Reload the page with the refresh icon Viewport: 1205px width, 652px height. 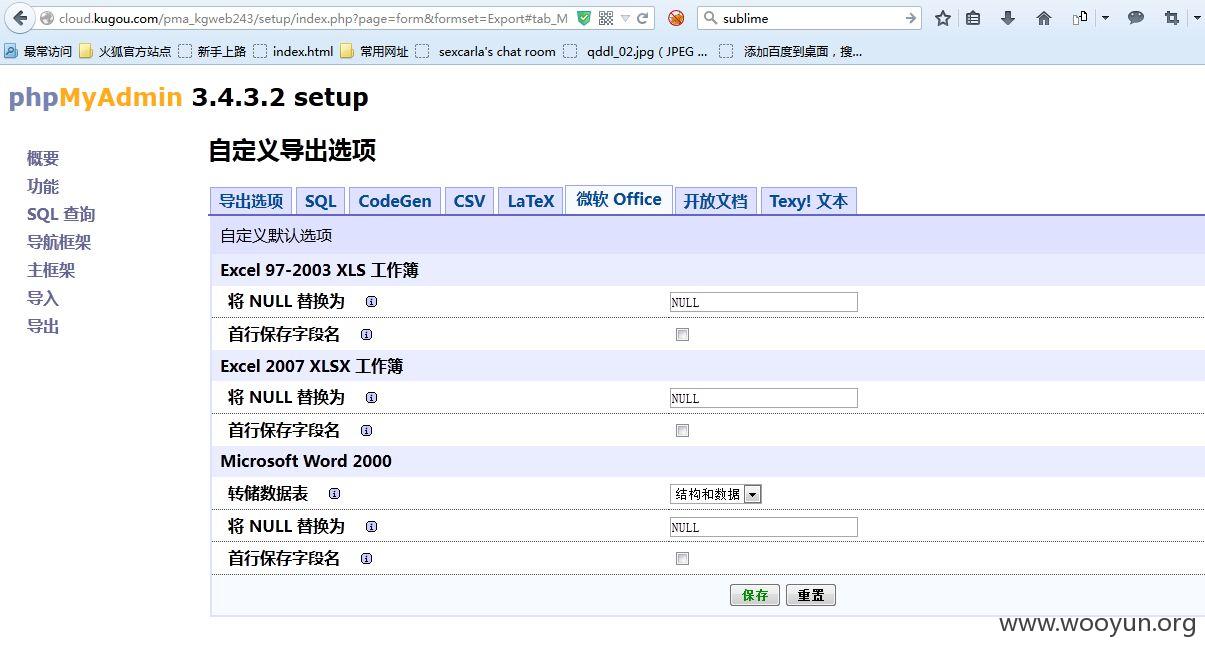[643, 18]
